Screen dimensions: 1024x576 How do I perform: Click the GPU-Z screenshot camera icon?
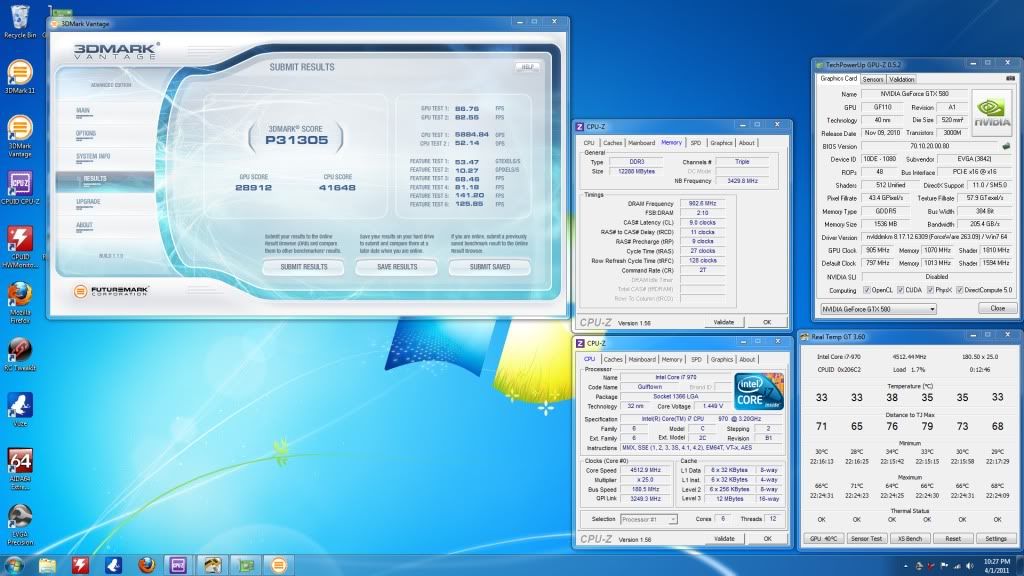1010,78
